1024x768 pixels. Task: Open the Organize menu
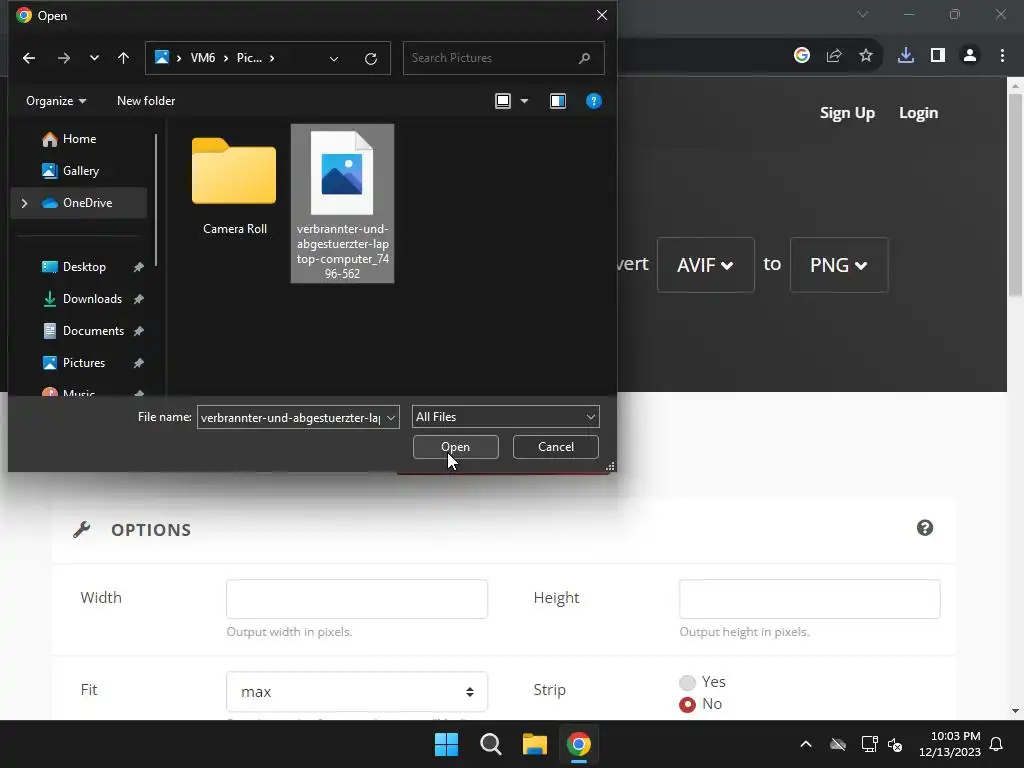pyautogui.click(x=56, y=101)
